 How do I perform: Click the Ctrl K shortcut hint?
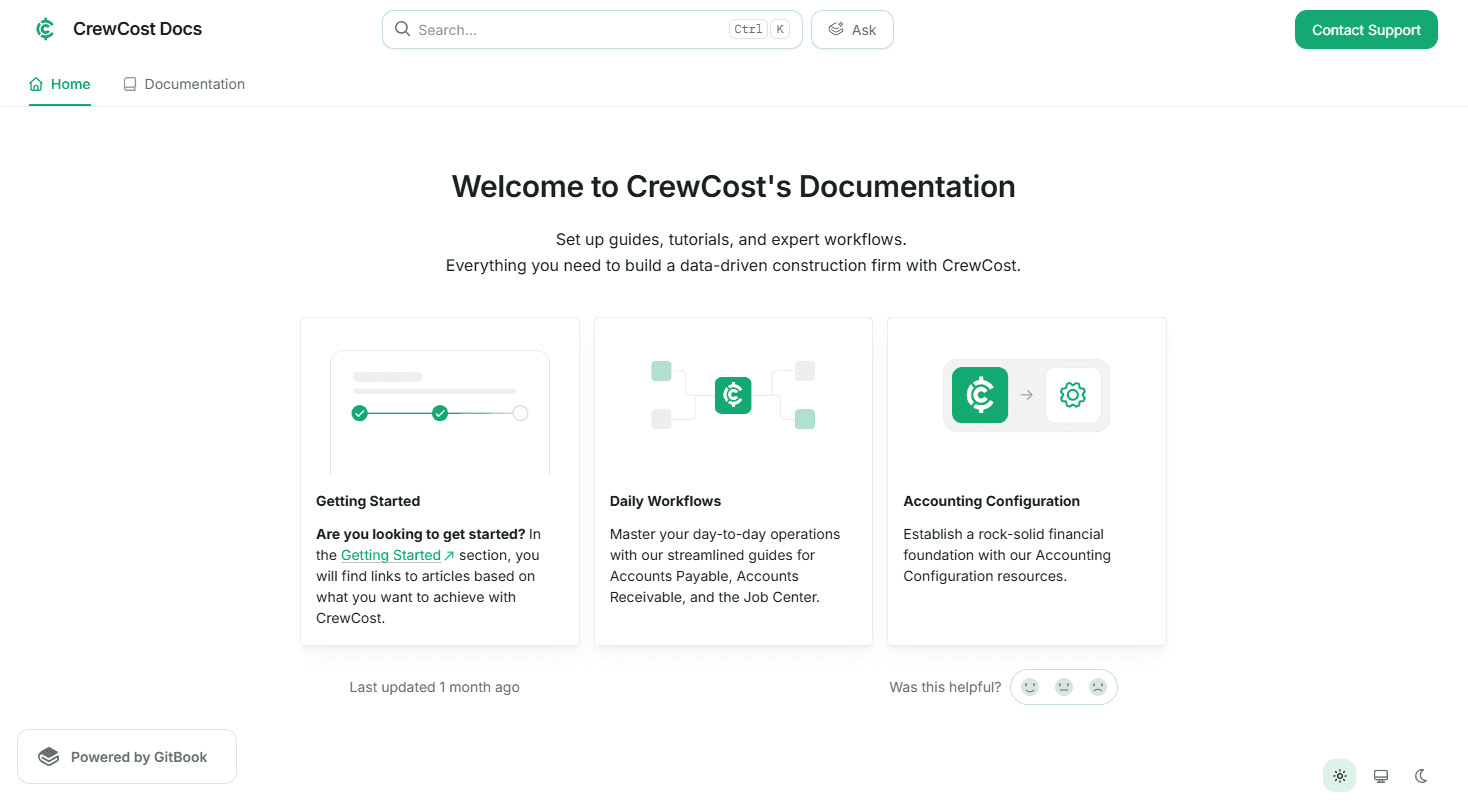(x=760, y=30)
